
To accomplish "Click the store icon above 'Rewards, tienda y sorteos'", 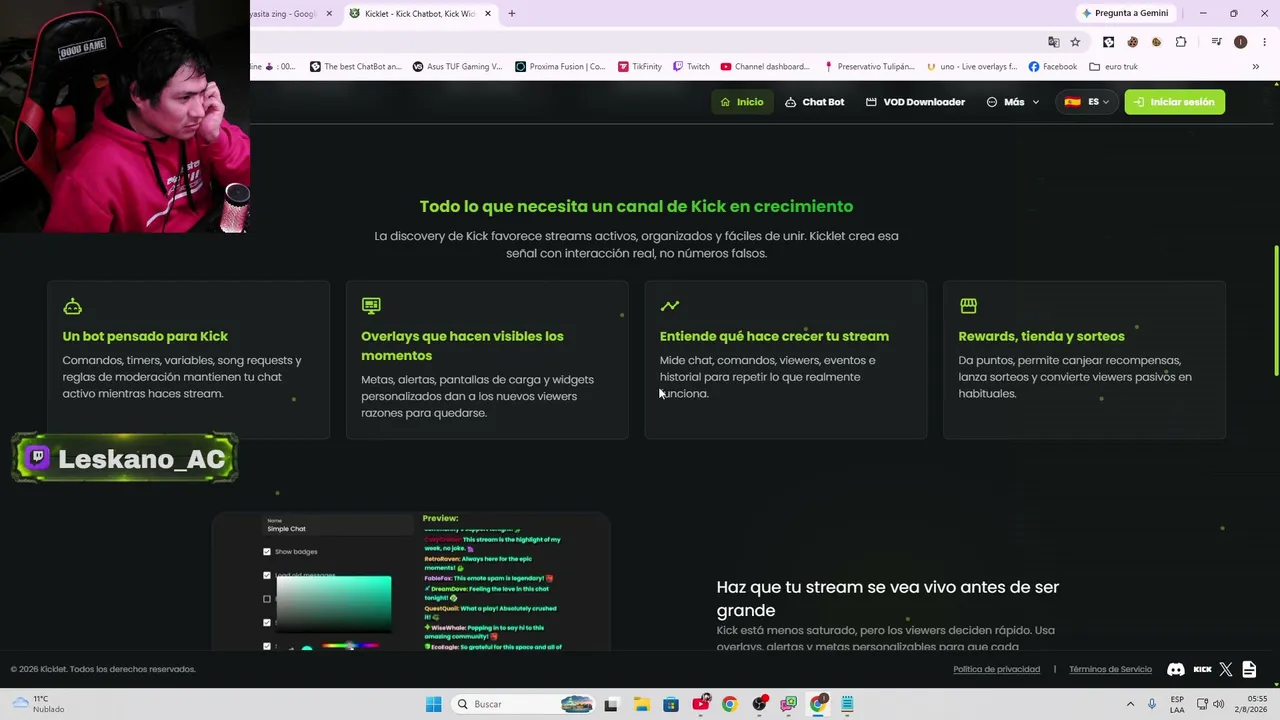I will click(x=968, y=305).
